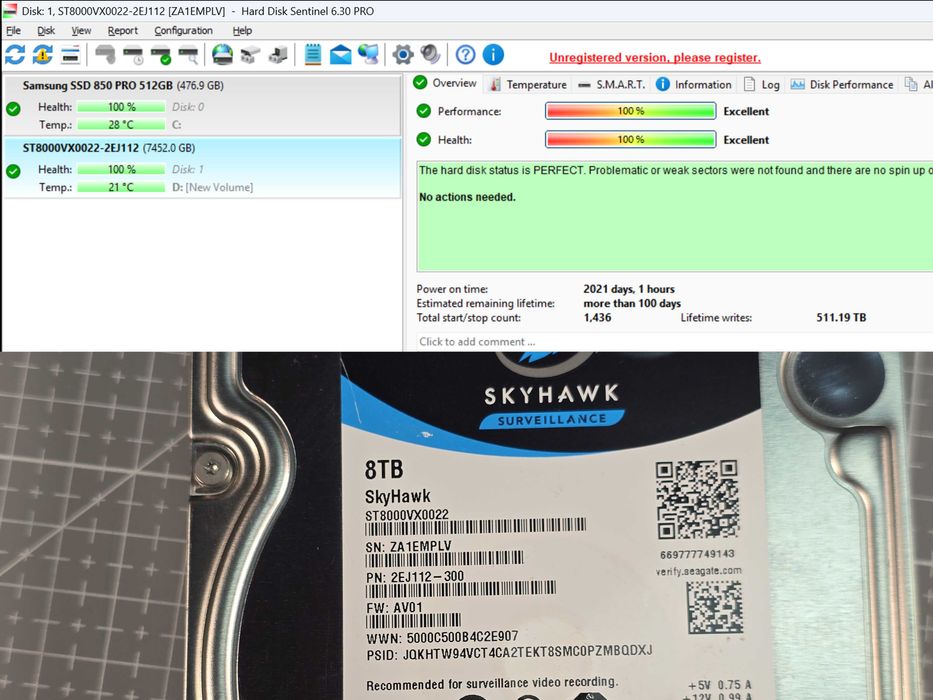This screenshot has width=933, height=700.
Task: Click the blue info circle icon
Action: click(493, 55)
